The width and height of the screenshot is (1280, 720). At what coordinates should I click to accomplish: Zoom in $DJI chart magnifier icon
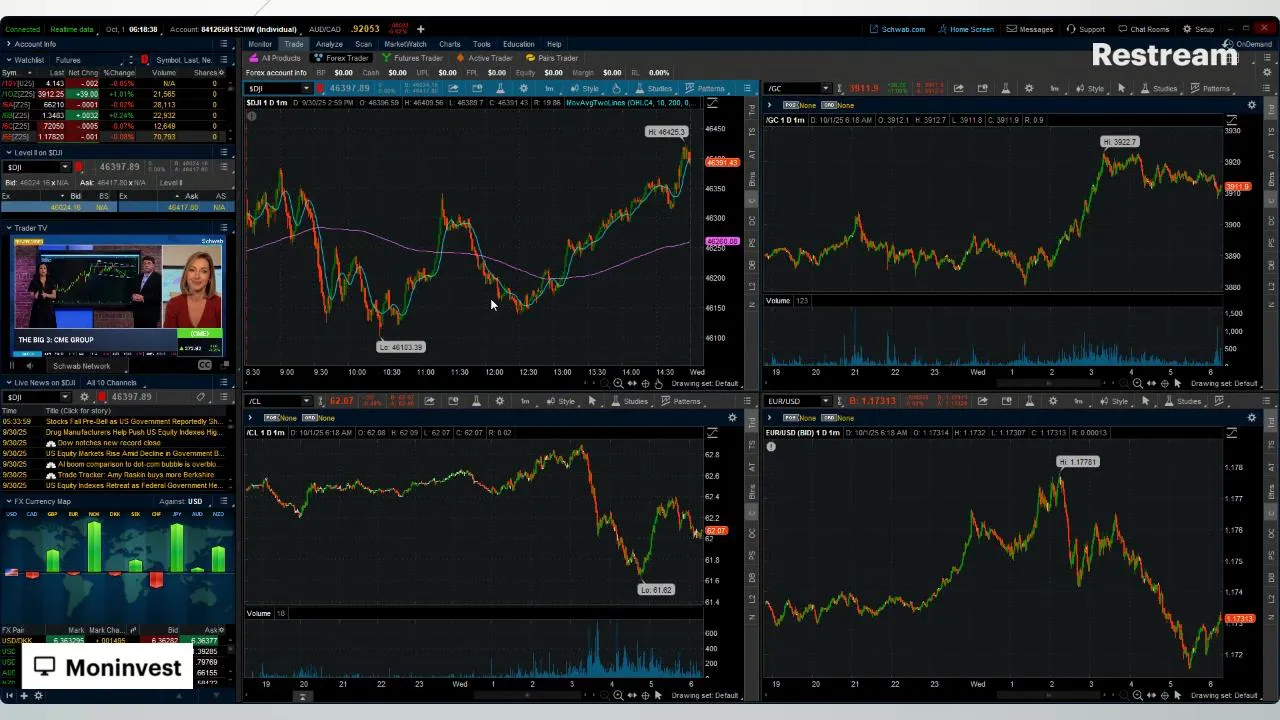point(618,384)
